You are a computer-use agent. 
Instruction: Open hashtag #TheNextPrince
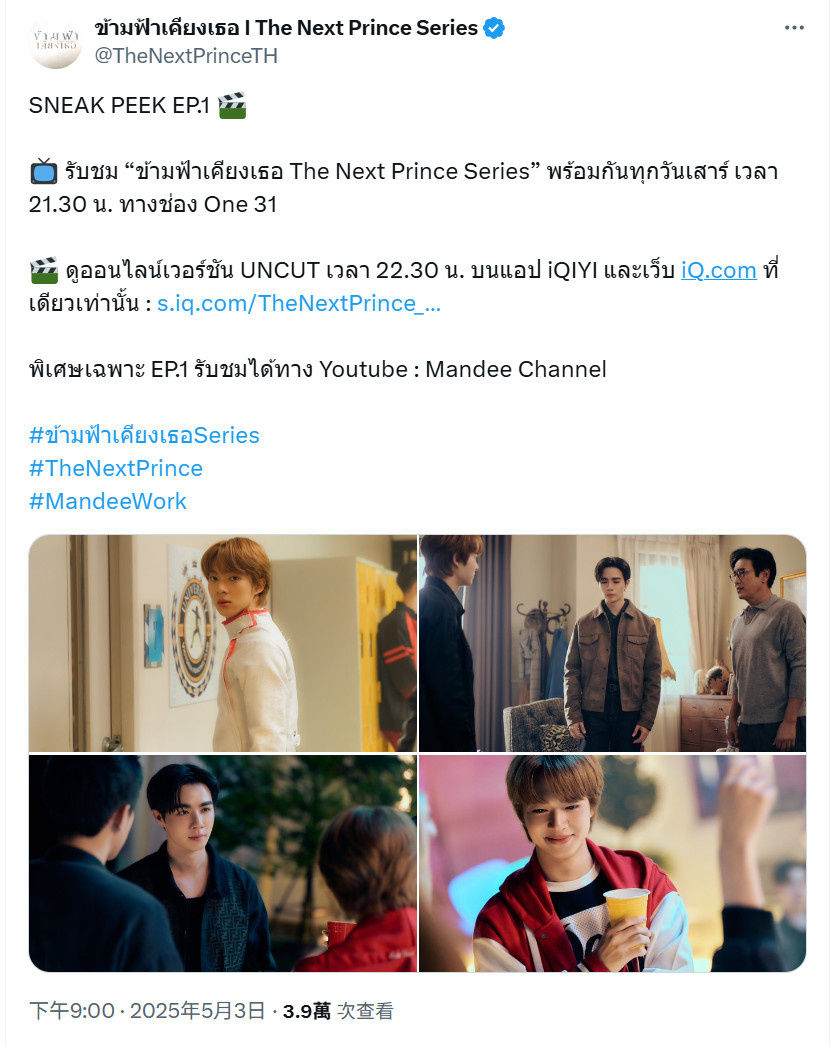tap(115, 468)
